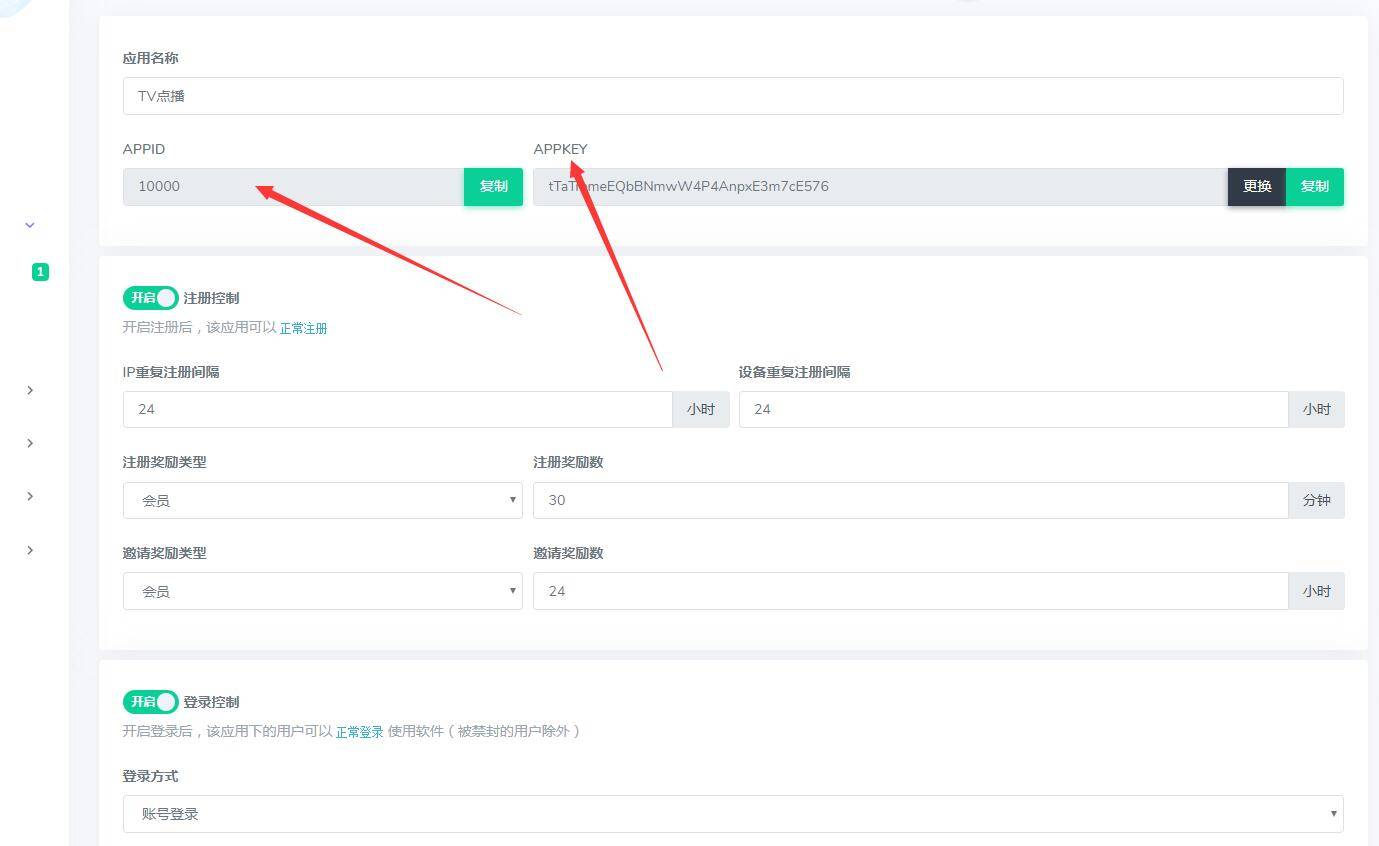
Task: Click the 更换 button to regenerate APPKEY
Action: [x=1257, y=187]
